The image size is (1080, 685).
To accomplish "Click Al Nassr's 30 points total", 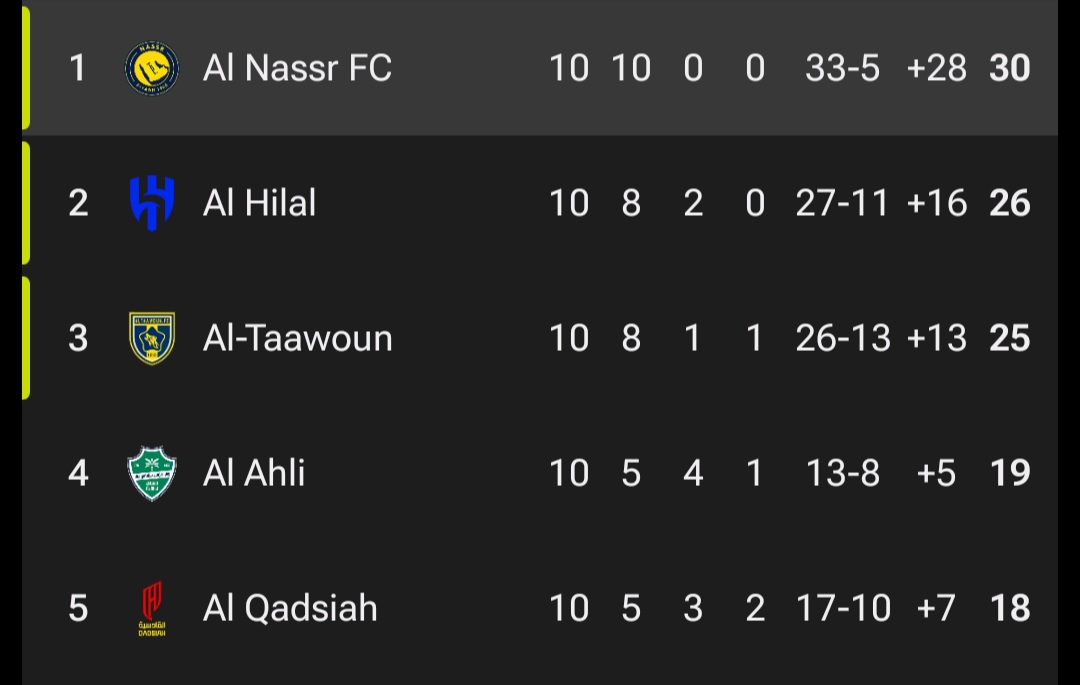I will click(1009, 68).
